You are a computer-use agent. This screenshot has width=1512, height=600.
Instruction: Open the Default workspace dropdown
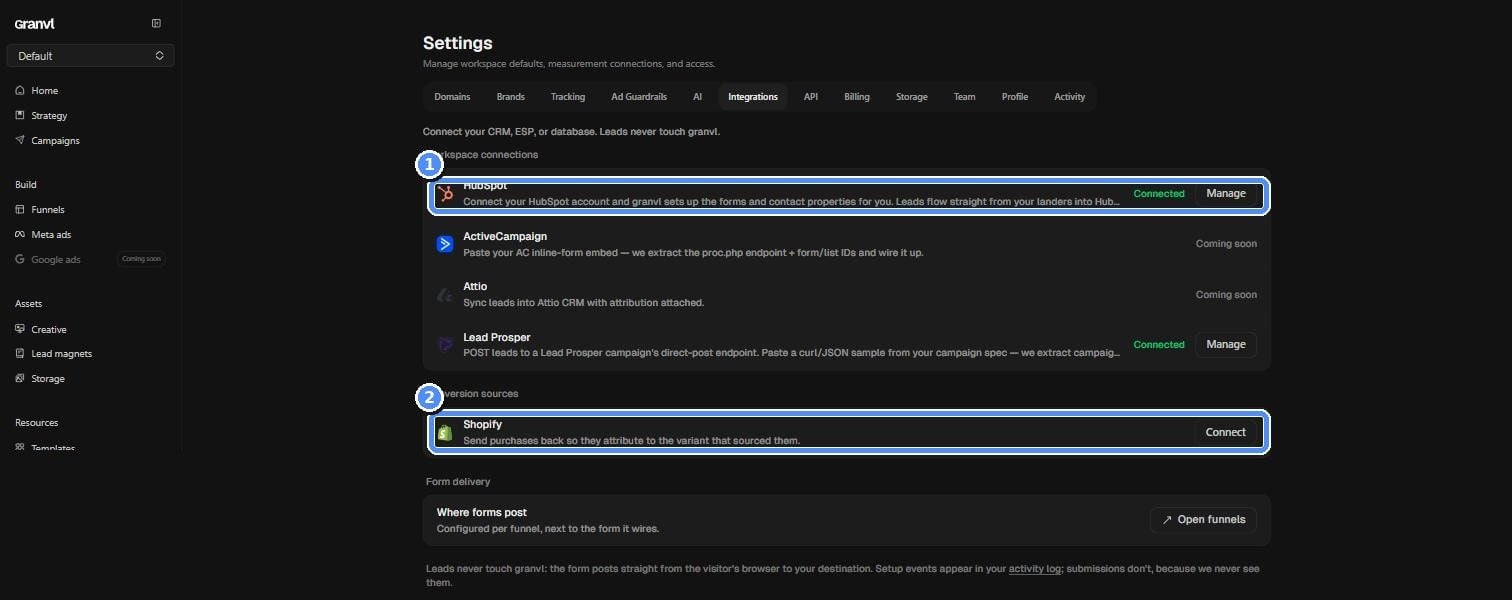coord(90,56)
